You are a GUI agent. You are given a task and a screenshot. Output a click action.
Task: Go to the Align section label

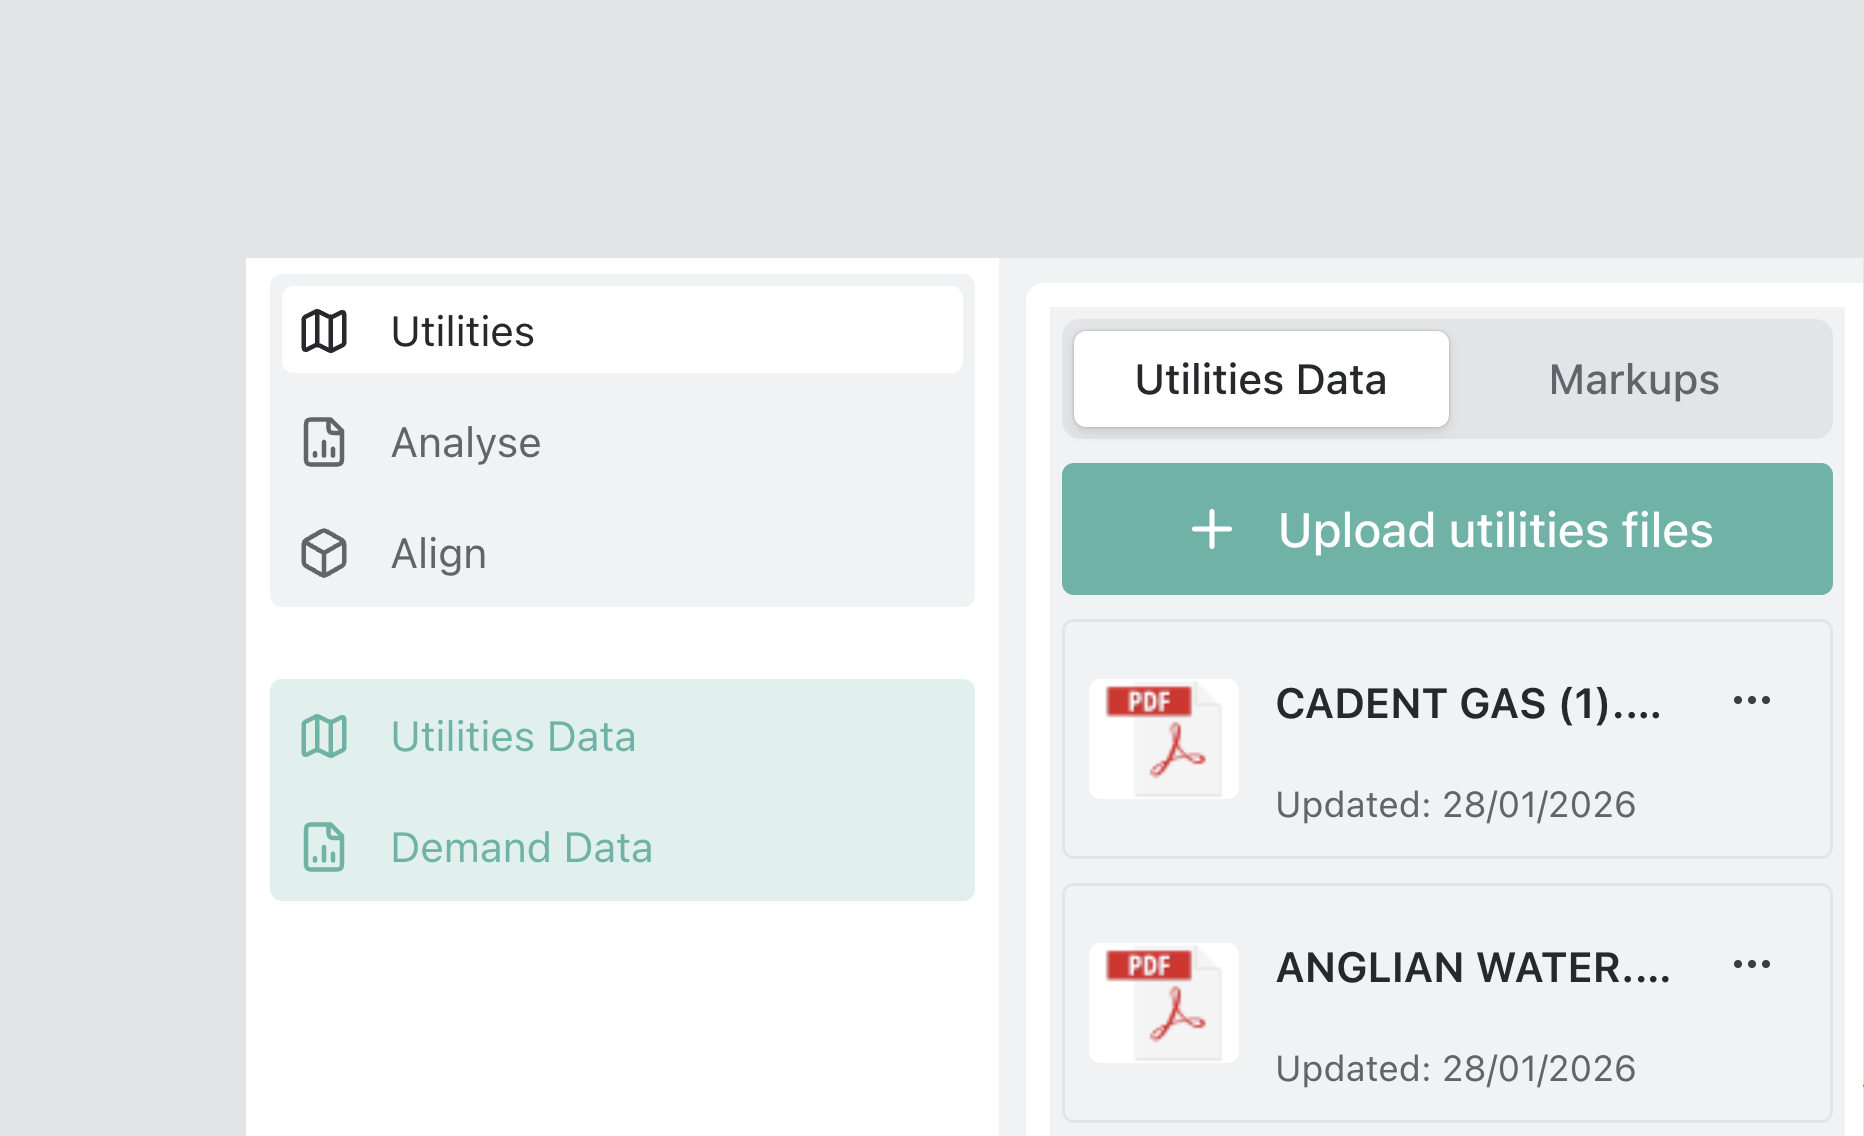click(438, 554)
